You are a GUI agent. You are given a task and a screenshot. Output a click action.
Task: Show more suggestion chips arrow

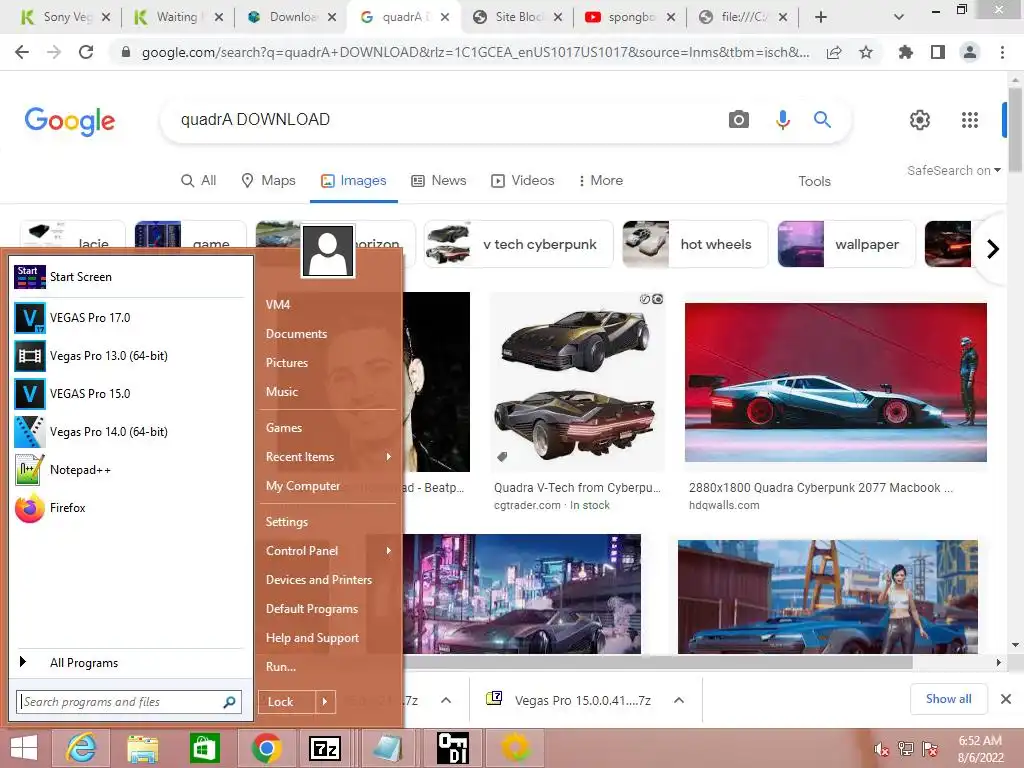(993, 249)
